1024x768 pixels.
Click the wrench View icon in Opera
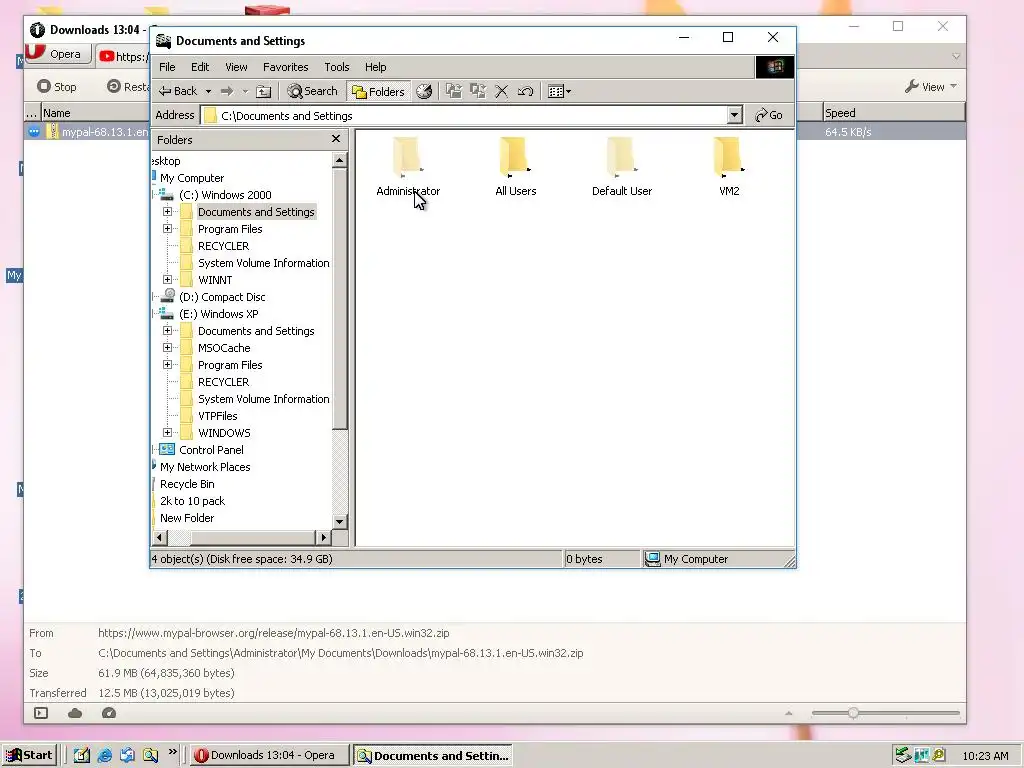coord(912,86)
